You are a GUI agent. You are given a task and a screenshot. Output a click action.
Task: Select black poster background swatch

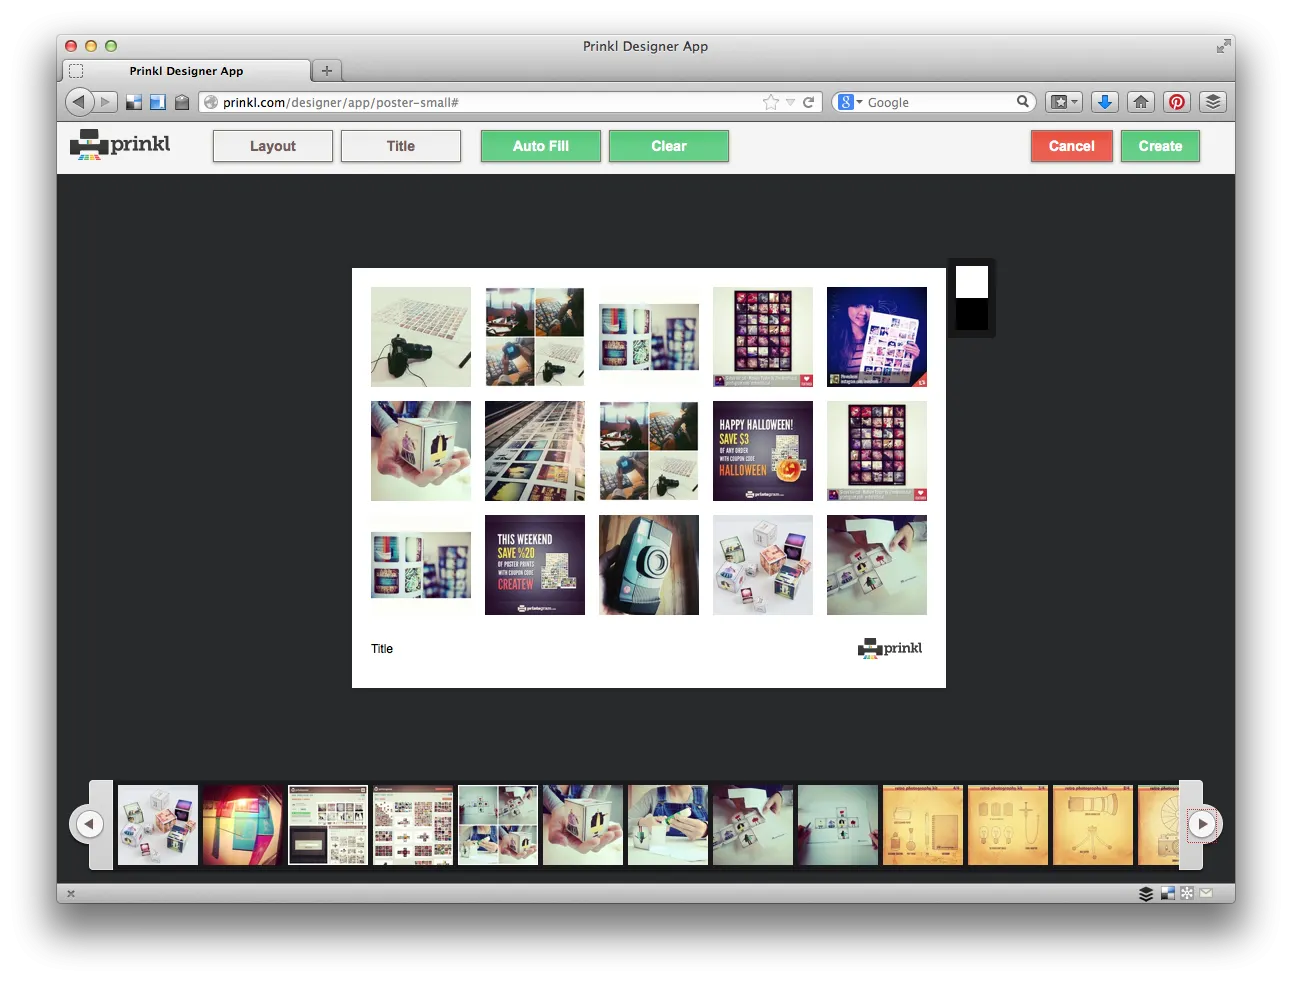(971, 315)
